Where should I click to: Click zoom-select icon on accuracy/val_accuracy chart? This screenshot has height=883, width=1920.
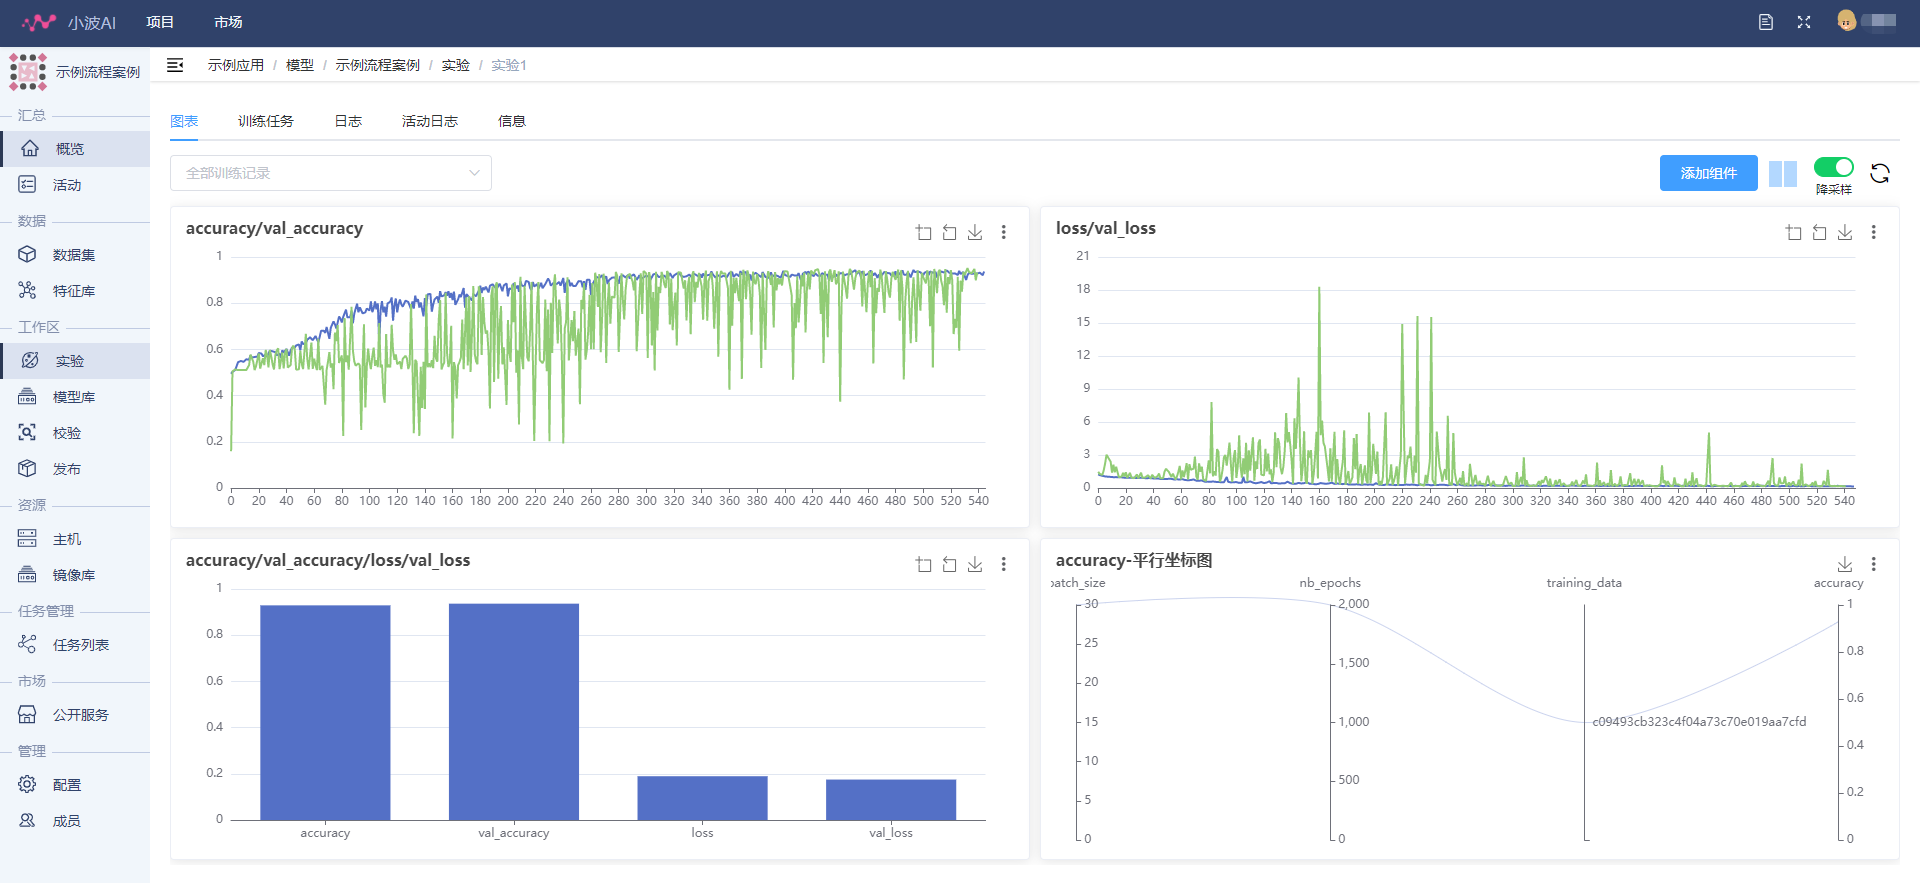tap(923, 232)
